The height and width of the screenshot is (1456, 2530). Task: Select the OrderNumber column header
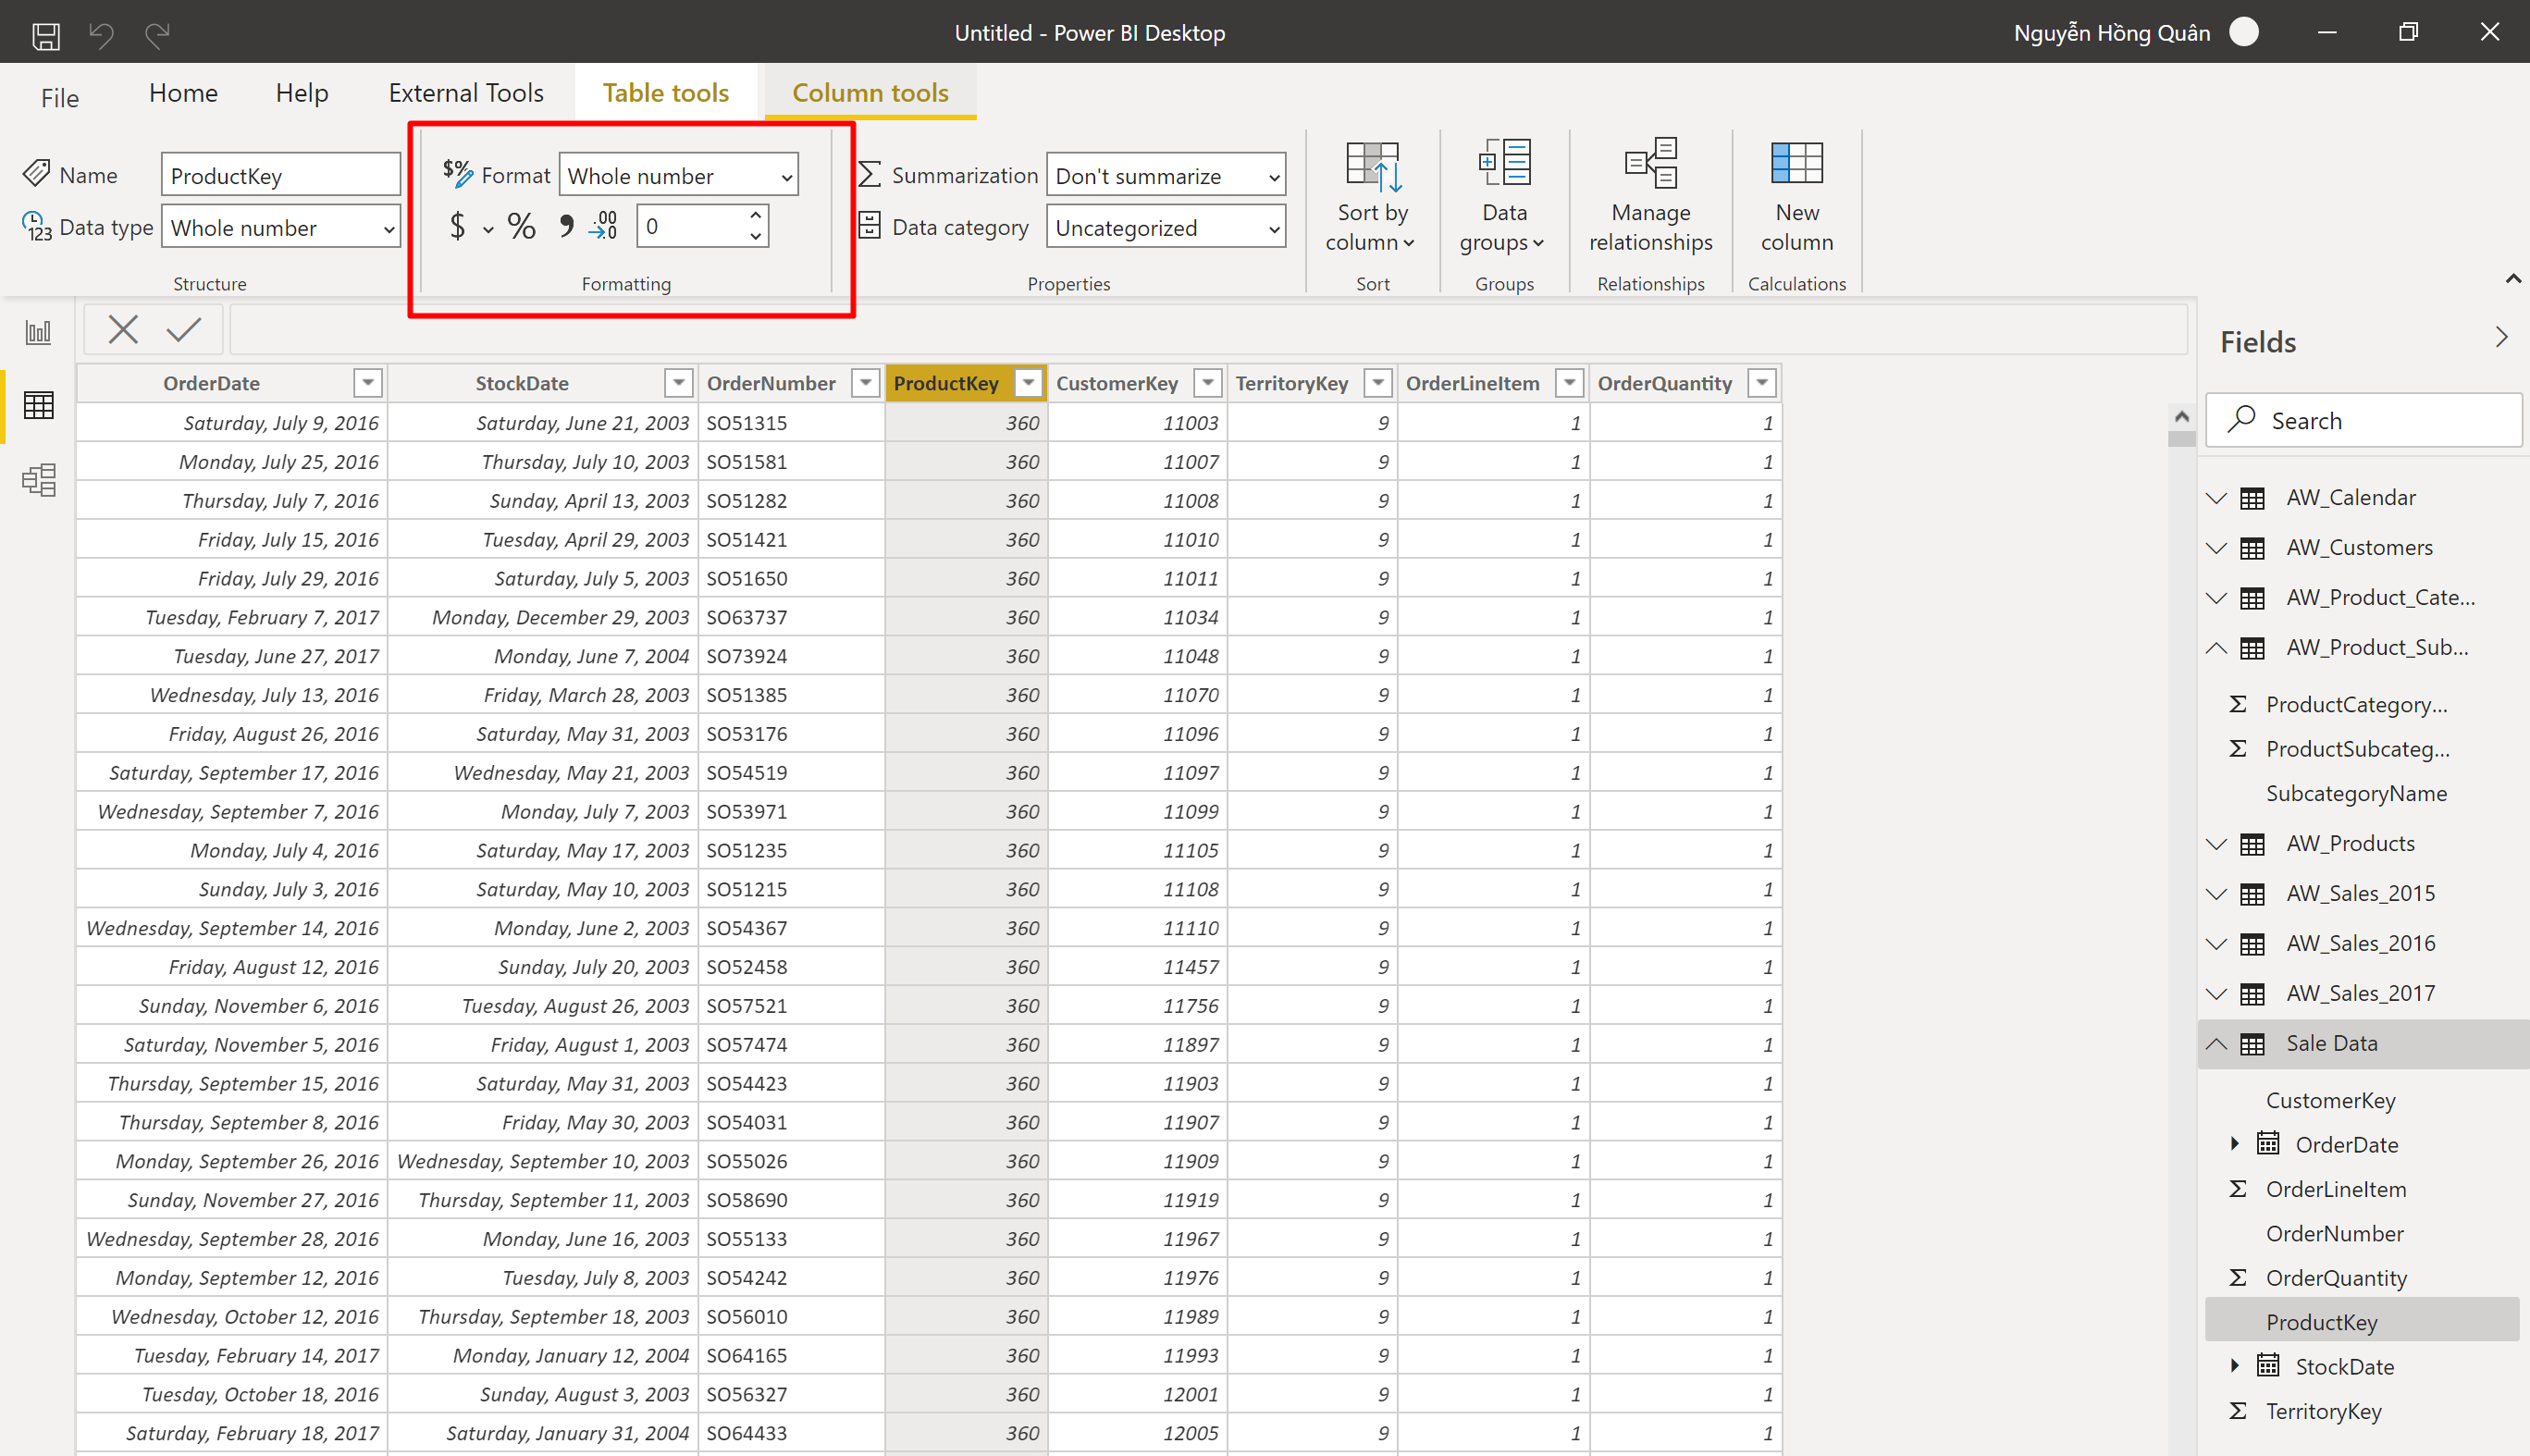click(771, 383)
